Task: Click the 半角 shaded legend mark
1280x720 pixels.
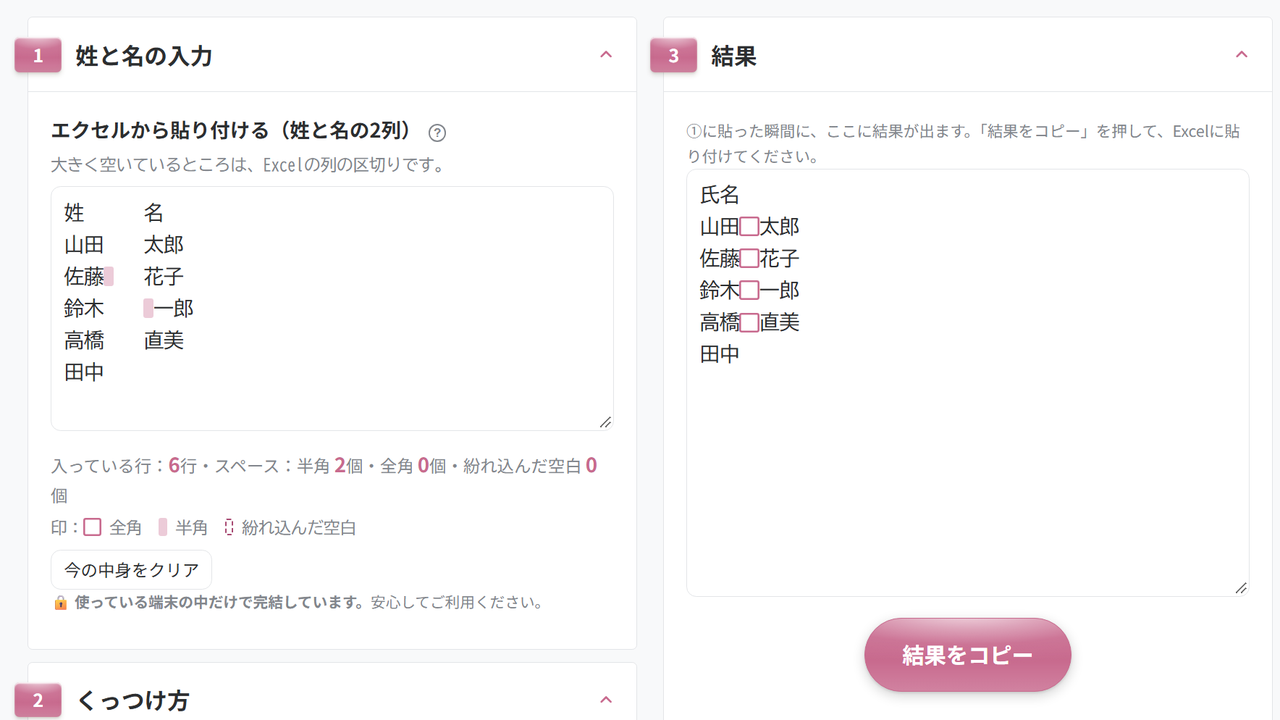Action: (163, 527)
